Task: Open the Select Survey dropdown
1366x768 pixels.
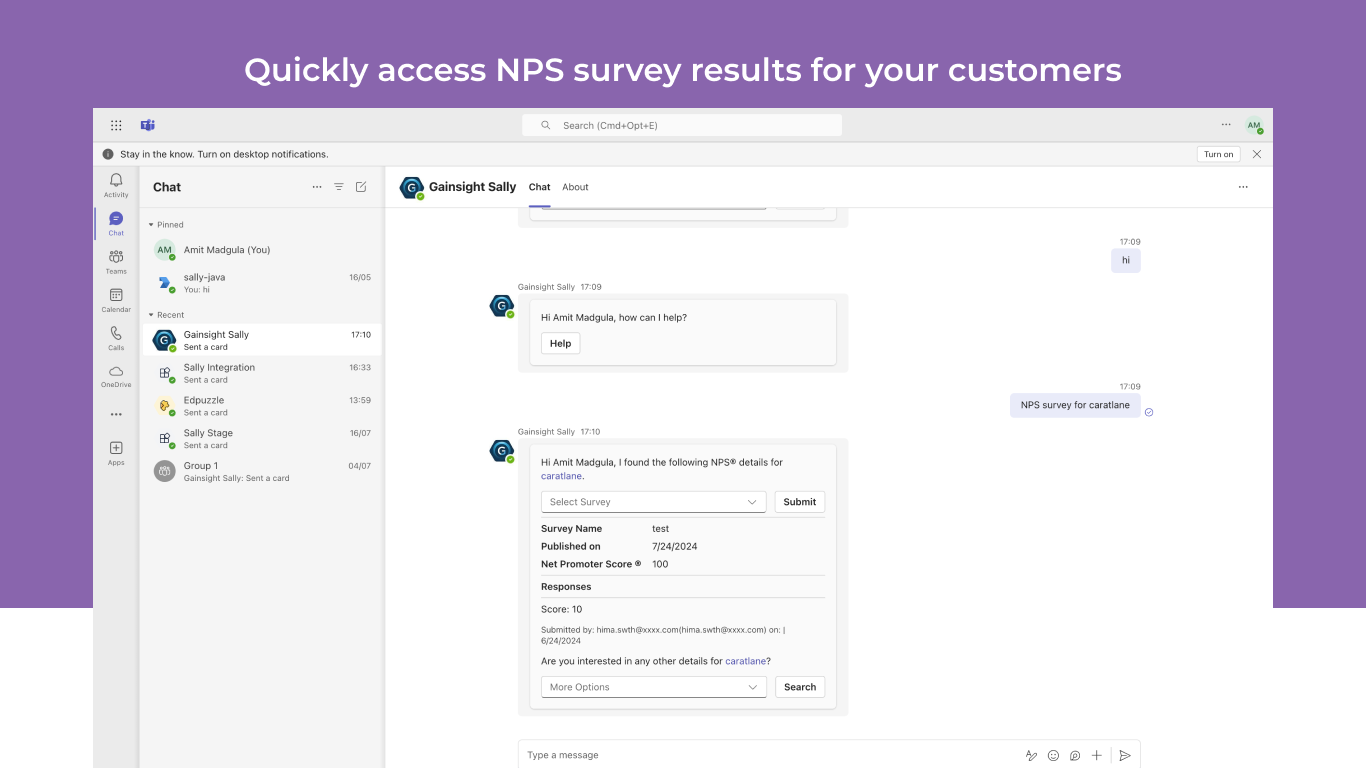Action: point(653,502)
